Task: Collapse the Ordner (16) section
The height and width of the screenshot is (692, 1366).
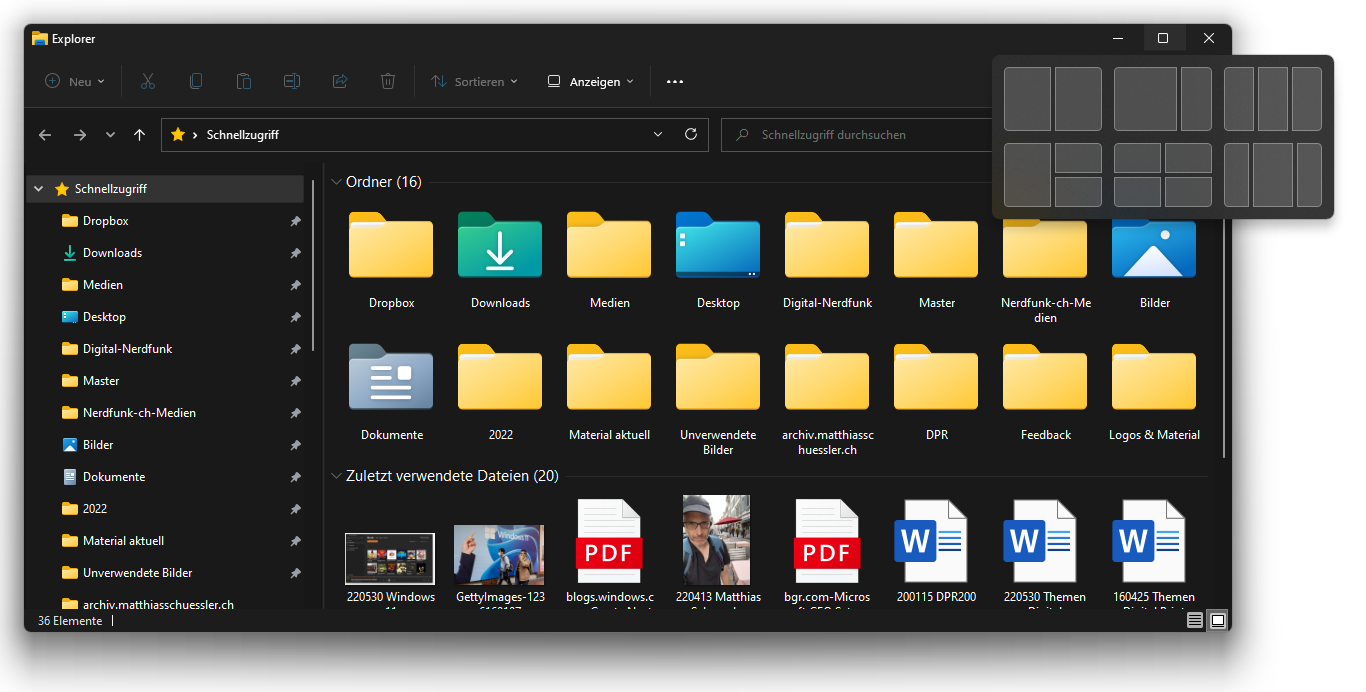Action: coord(337,182)
